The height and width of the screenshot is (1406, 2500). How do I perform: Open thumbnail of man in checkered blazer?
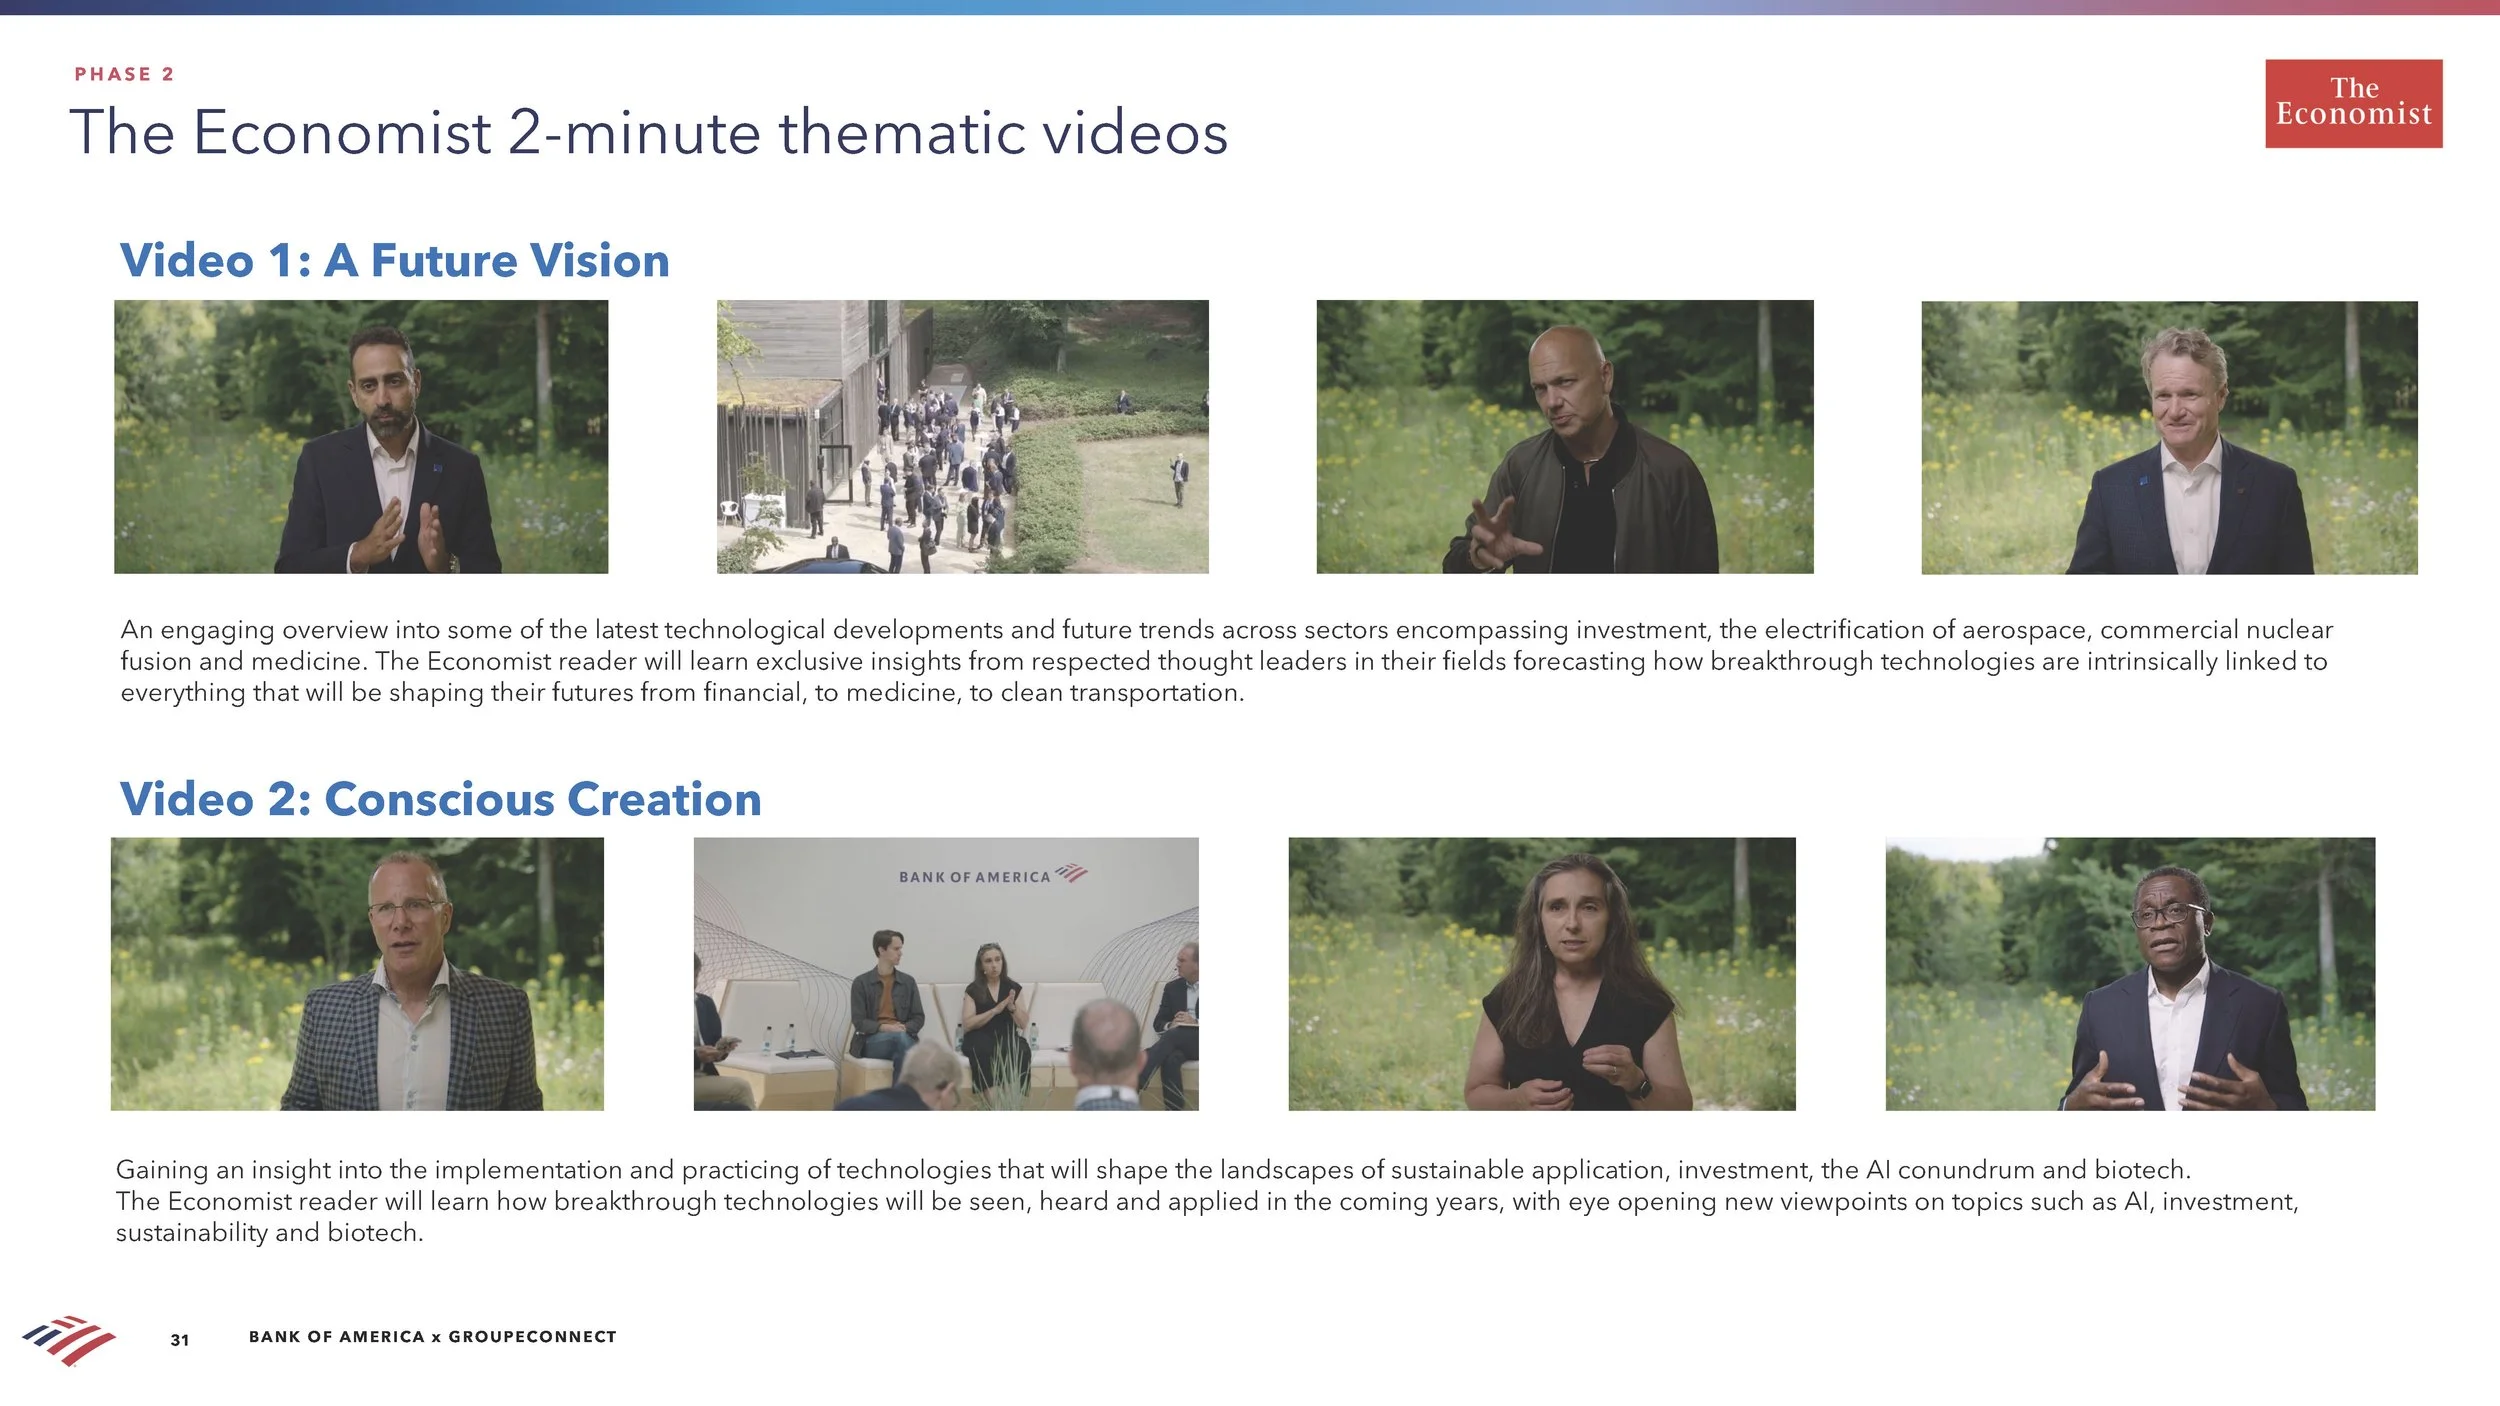357,974
